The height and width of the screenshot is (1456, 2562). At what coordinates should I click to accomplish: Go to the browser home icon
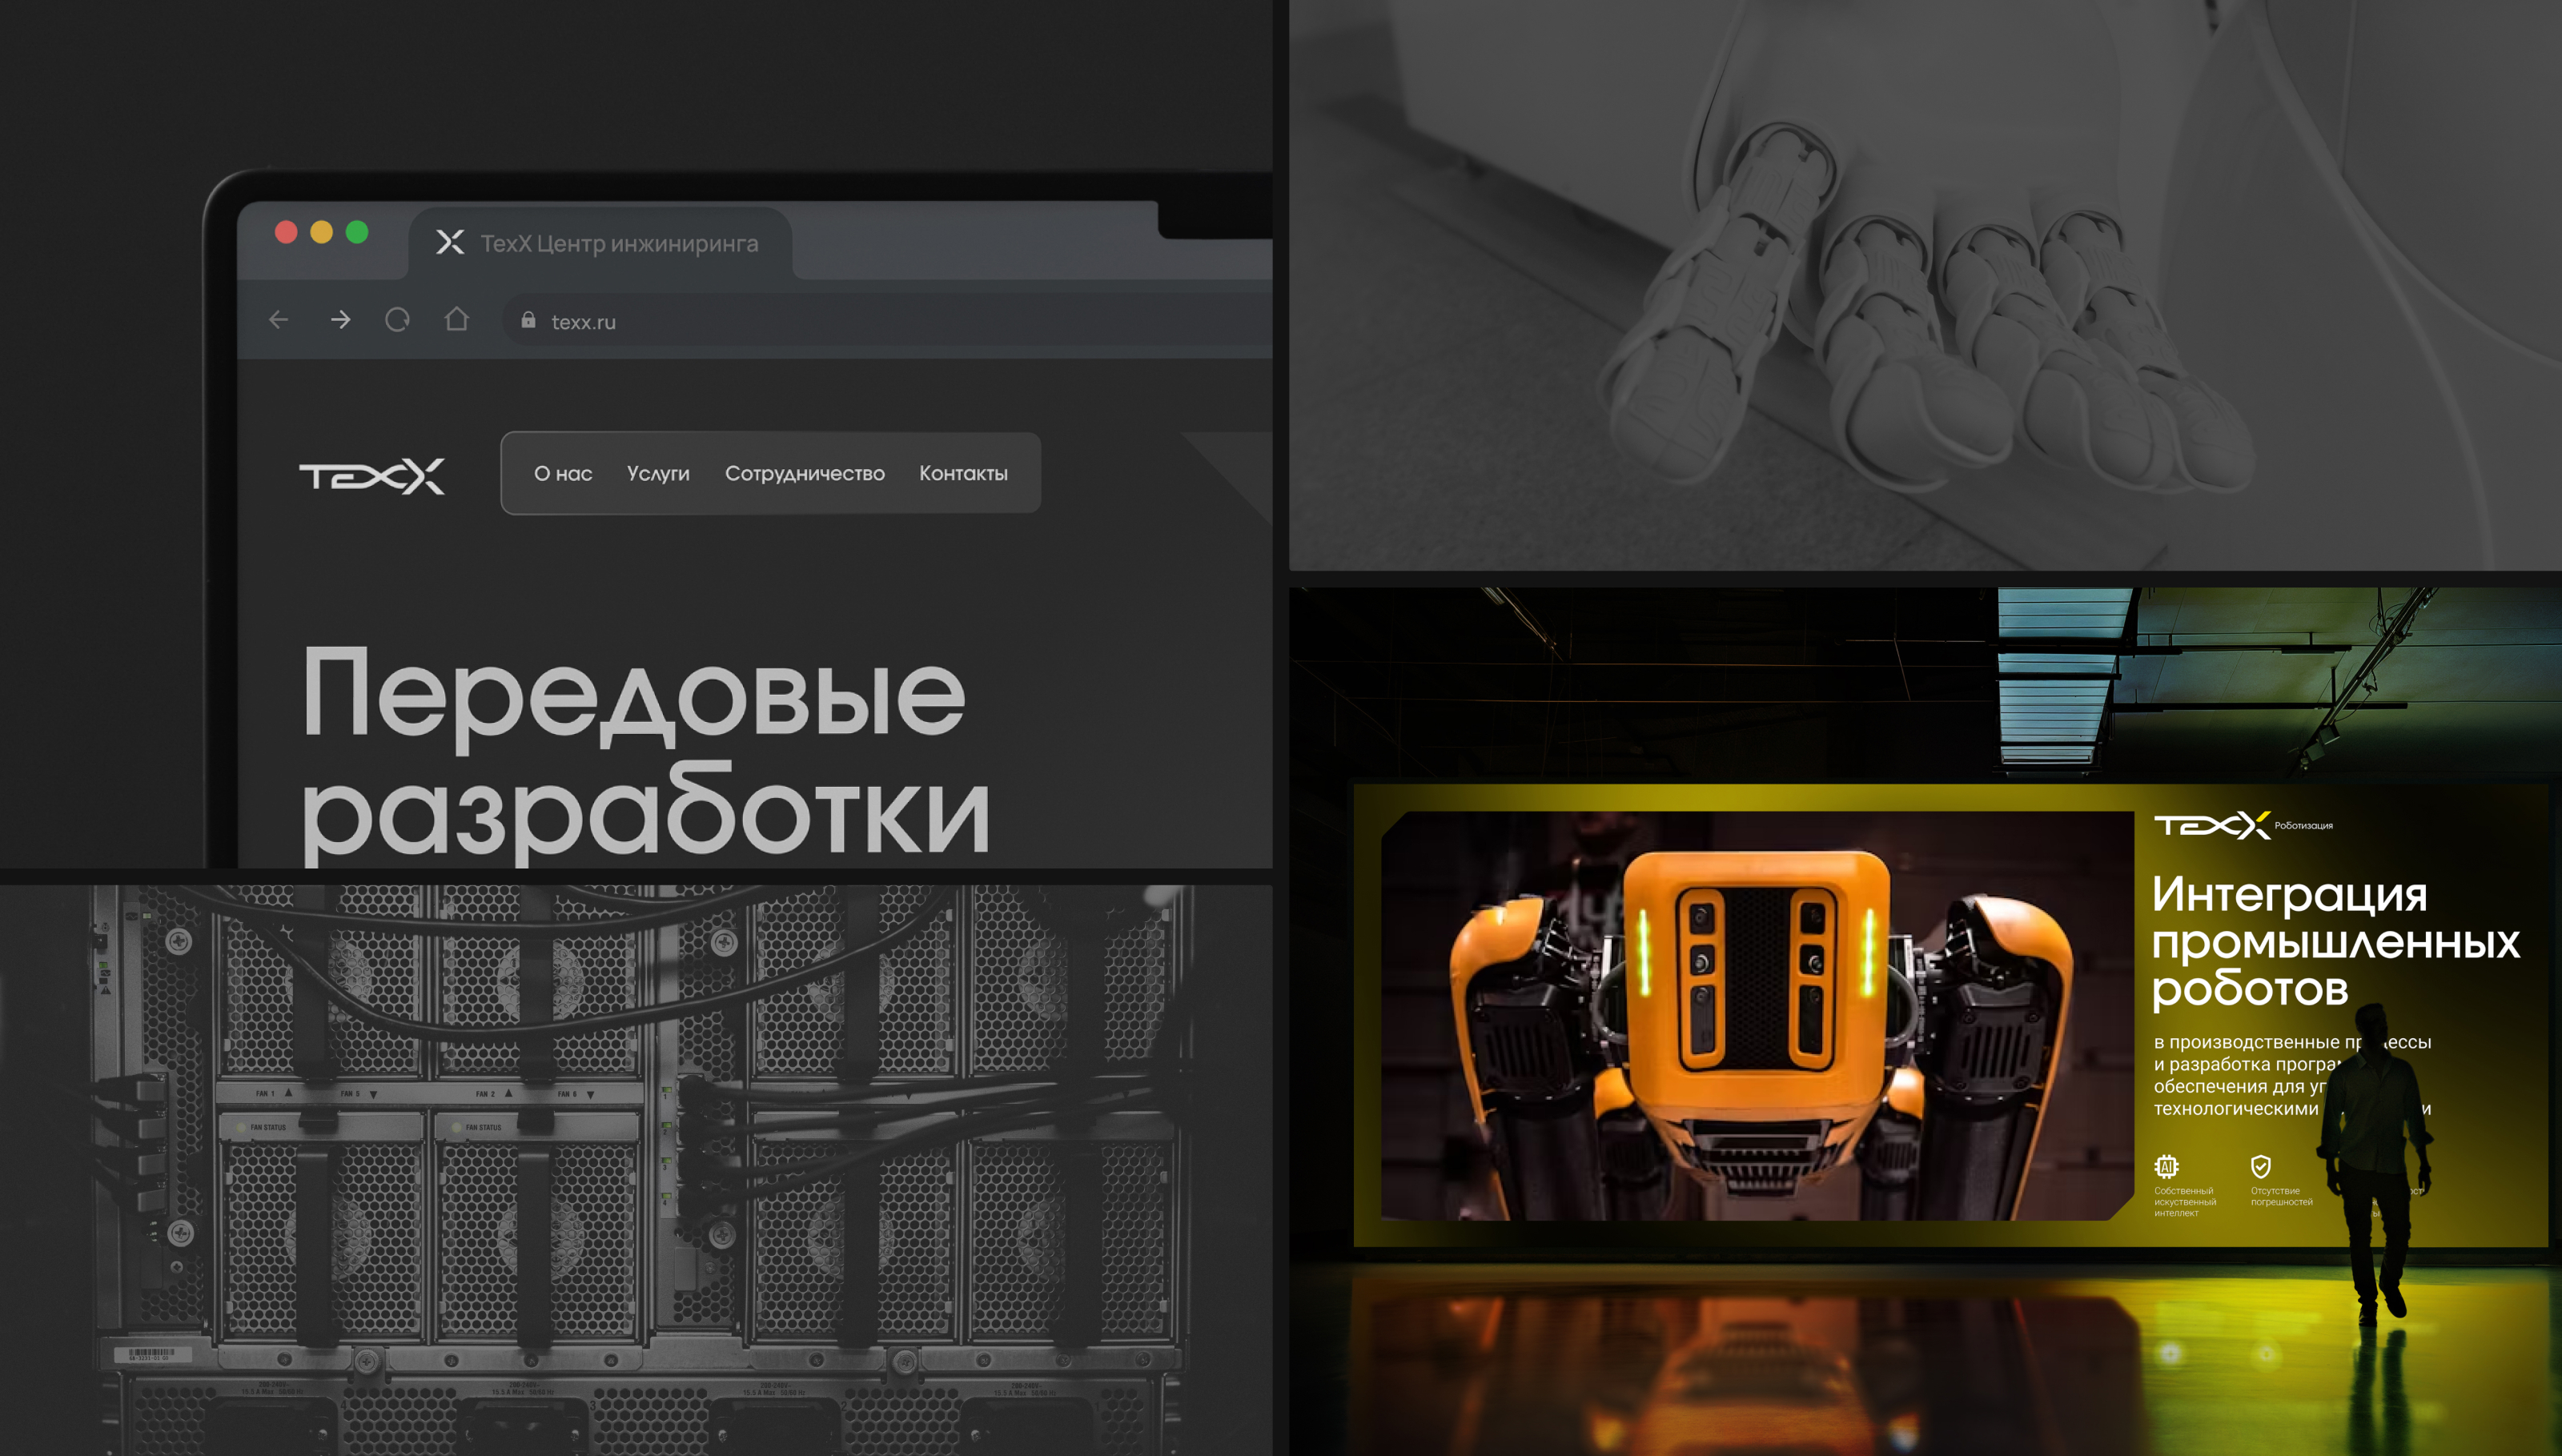[457, 320]
